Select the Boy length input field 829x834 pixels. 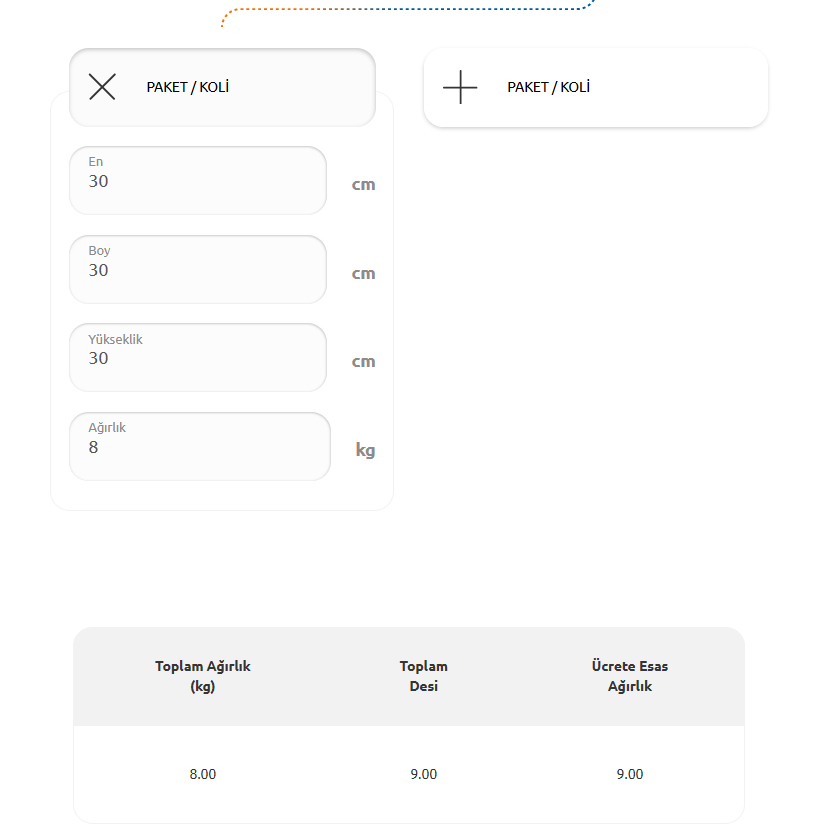pyautogui.click(x=198, y=270)
